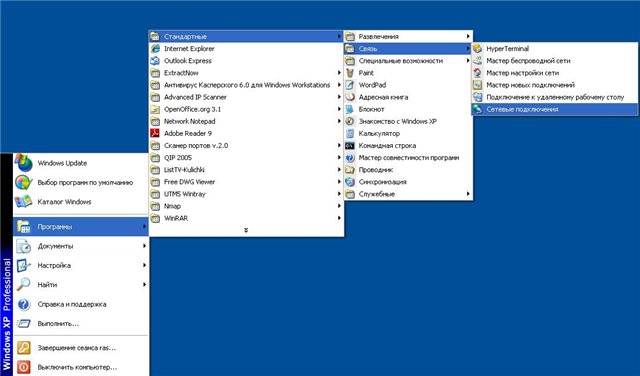
Task: Click the Paint icon
Action: pyautogui.click(x=350, y=73)
